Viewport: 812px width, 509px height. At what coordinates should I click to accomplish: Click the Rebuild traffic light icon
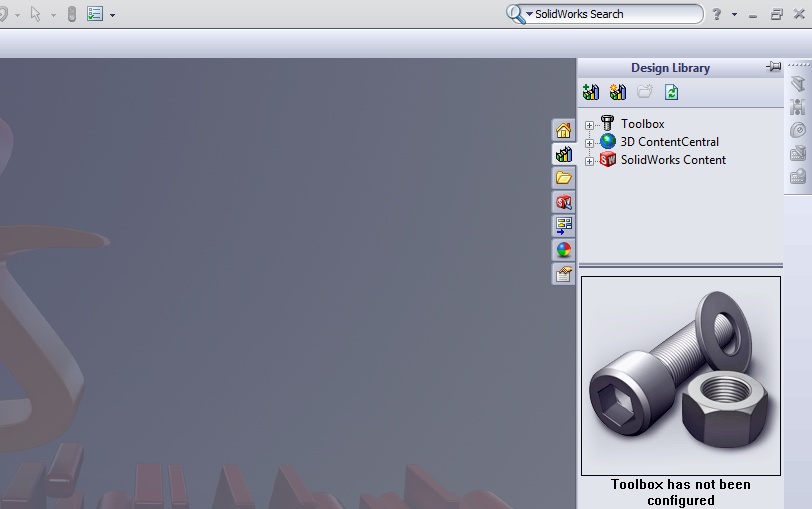(72, 14)
